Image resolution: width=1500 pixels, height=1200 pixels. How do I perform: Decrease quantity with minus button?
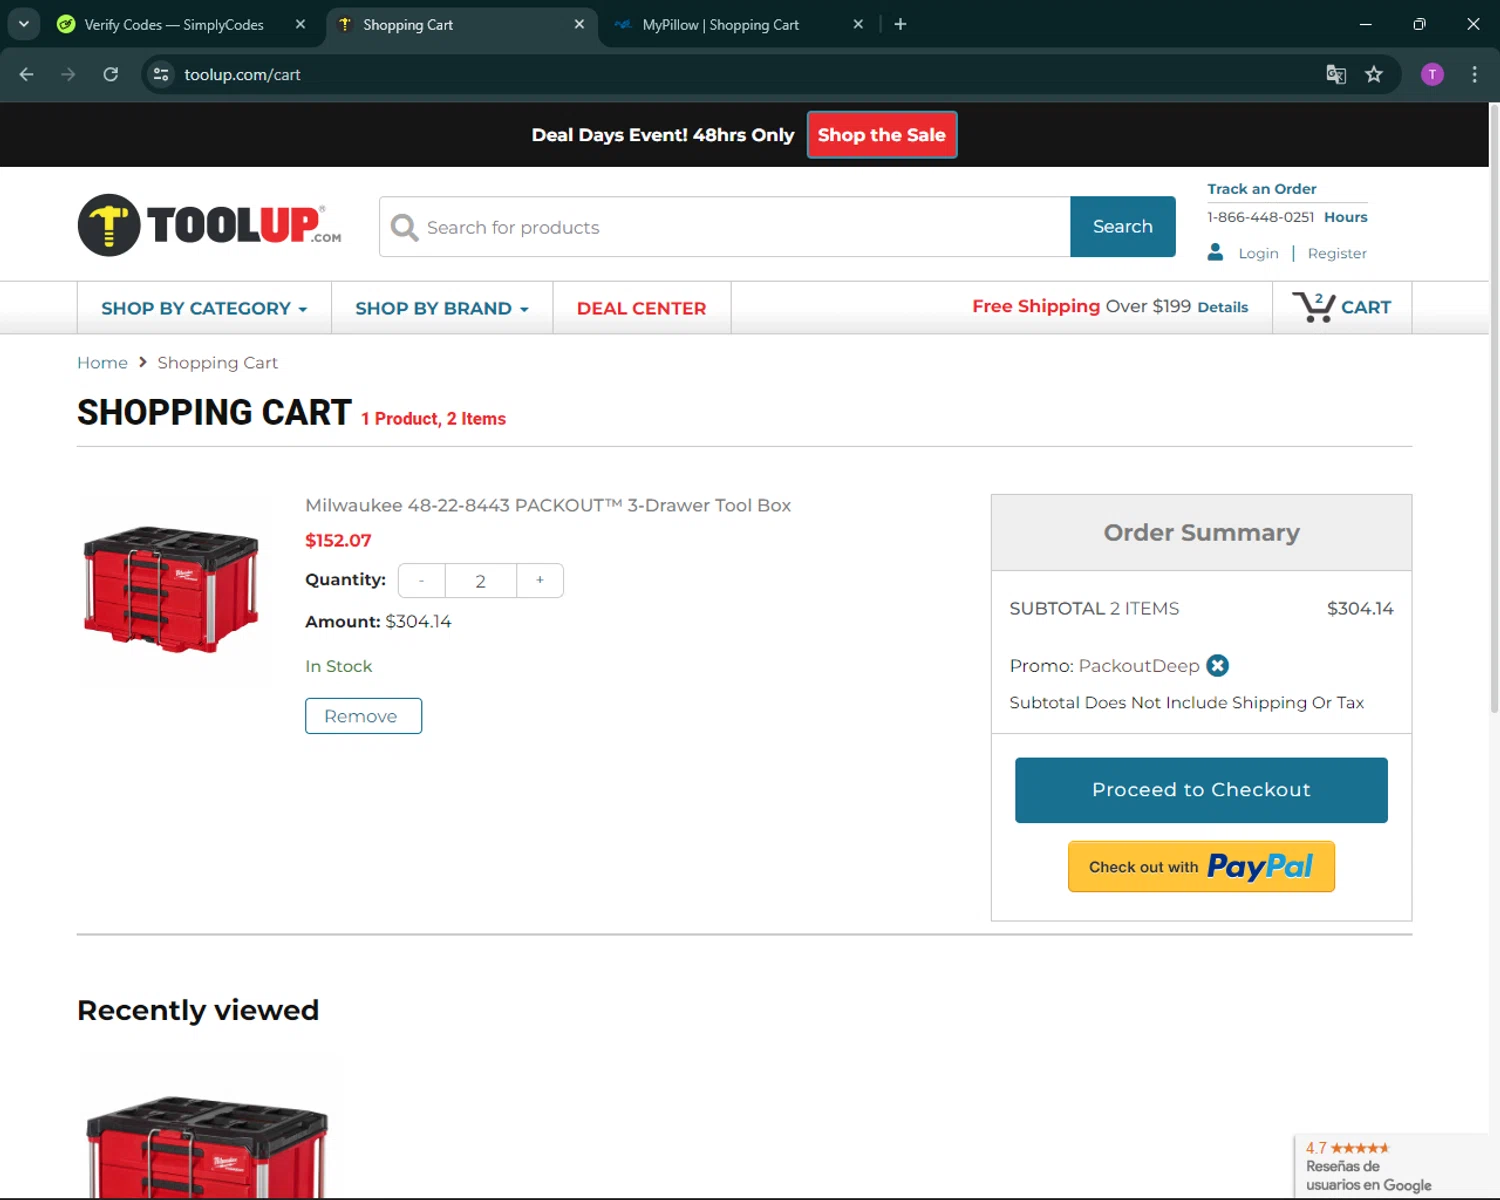pyautogui.click(x=421, y=580)
